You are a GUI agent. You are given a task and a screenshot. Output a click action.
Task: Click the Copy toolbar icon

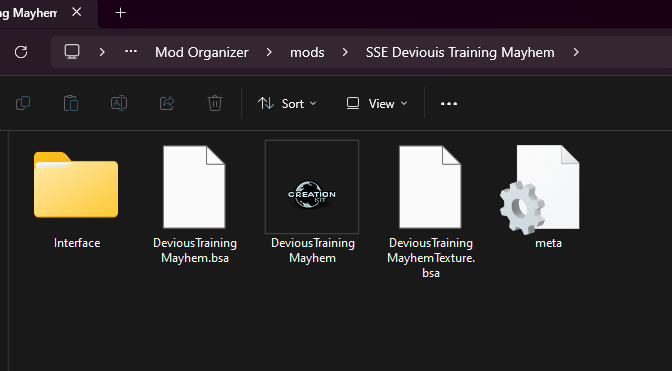tap(23, 103)
